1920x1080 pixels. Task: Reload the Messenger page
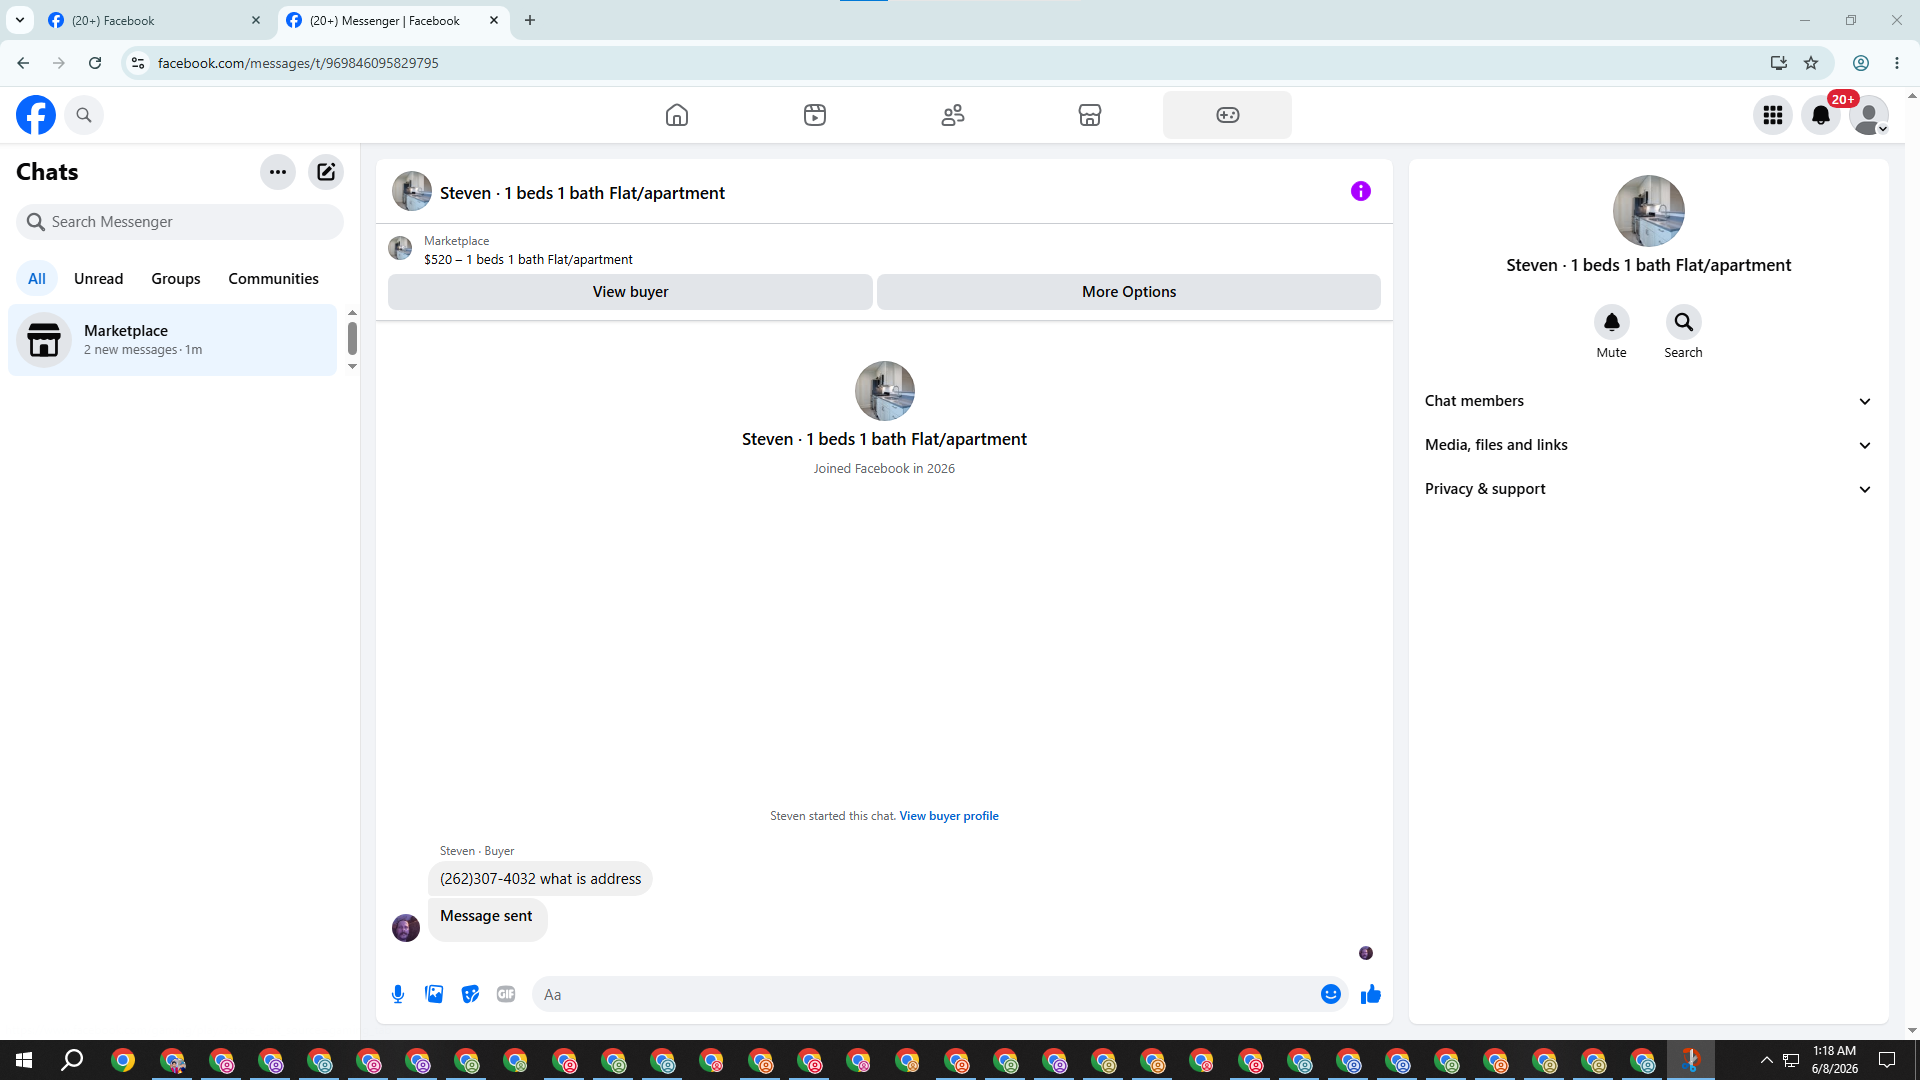(95, 63)
